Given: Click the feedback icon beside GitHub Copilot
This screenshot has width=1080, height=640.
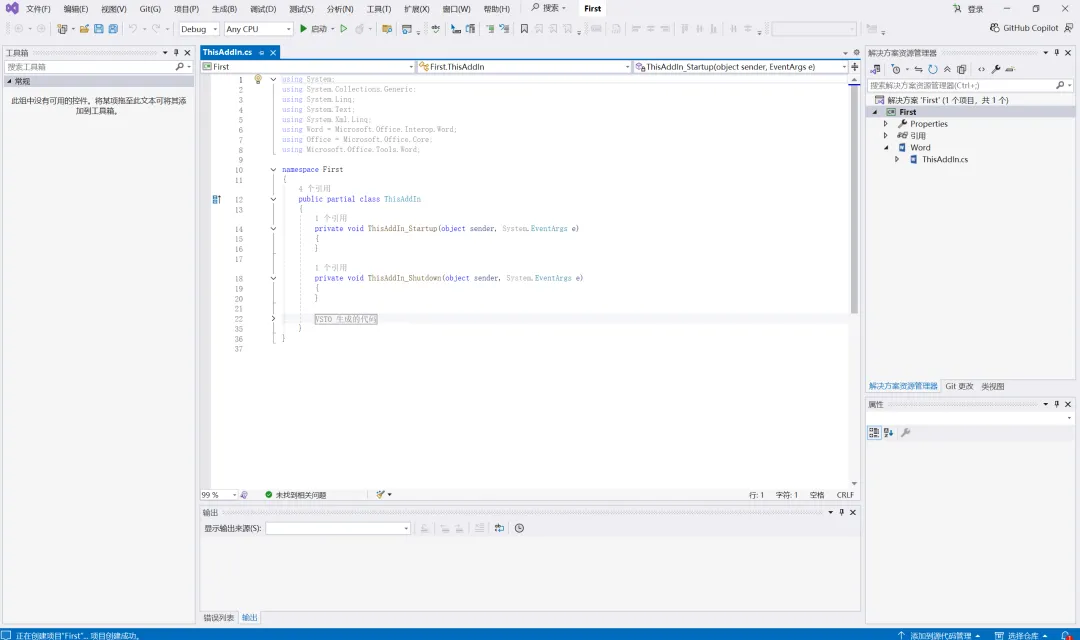Looking at the screenshot, I should point(1068,28).
